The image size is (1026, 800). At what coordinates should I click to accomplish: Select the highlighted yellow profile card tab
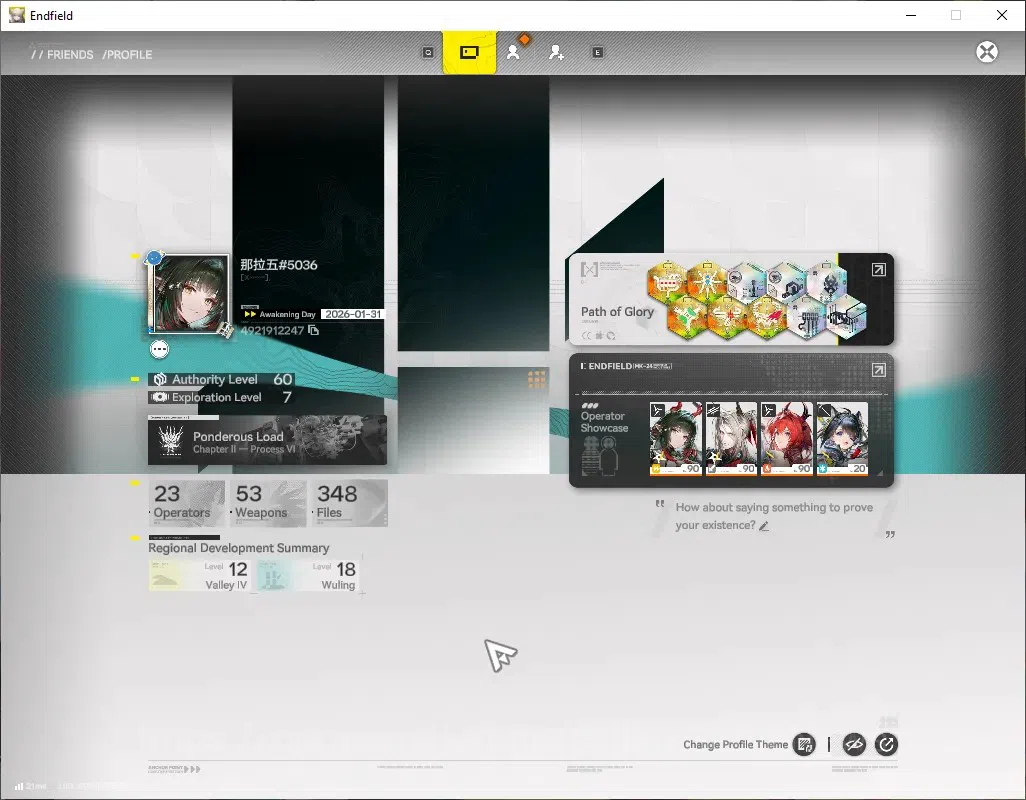click(x=469, y=52)
